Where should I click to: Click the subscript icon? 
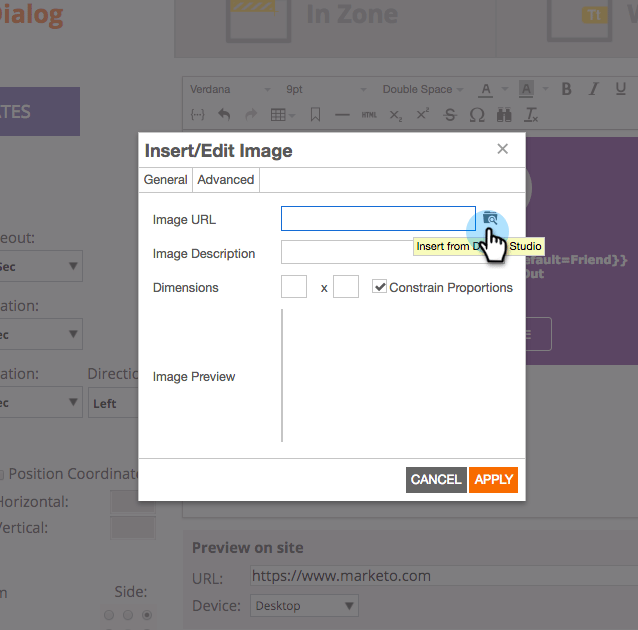click(395, 116)
